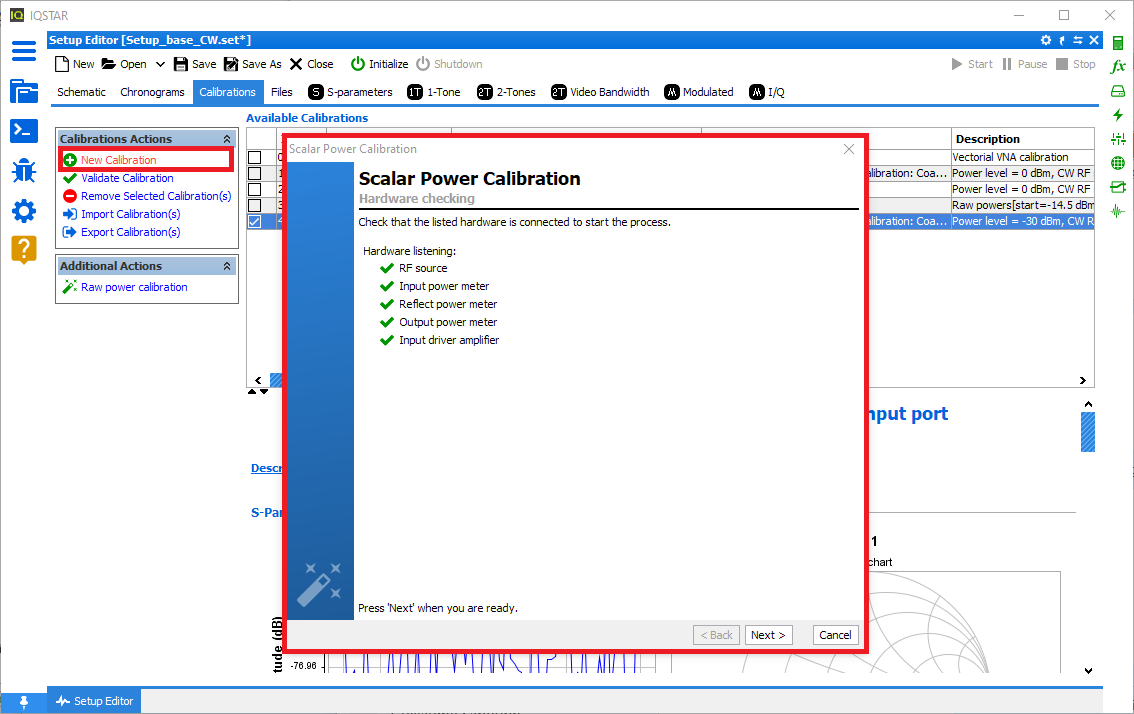Viewport: 1134px width, 714px height.
Task: Open the project folders icon in sidebar
Action: [24, 91]
